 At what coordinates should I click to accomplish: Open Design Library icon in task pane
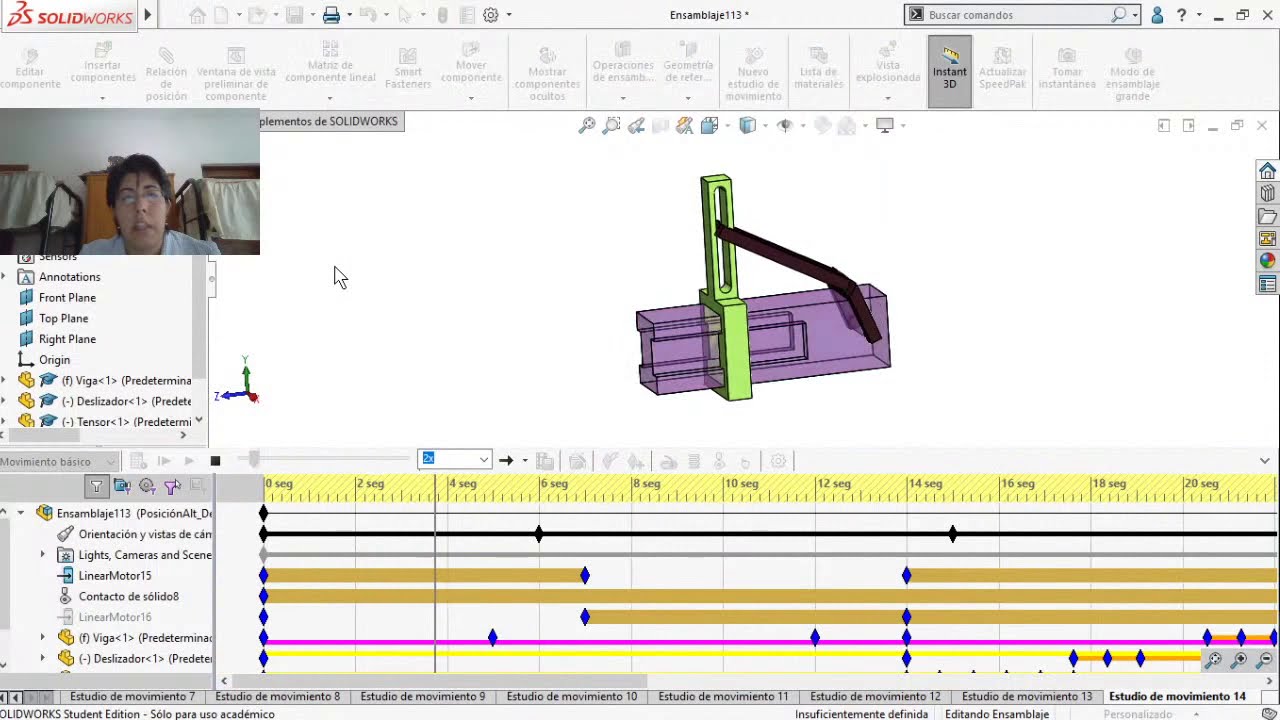[1267, 193]
